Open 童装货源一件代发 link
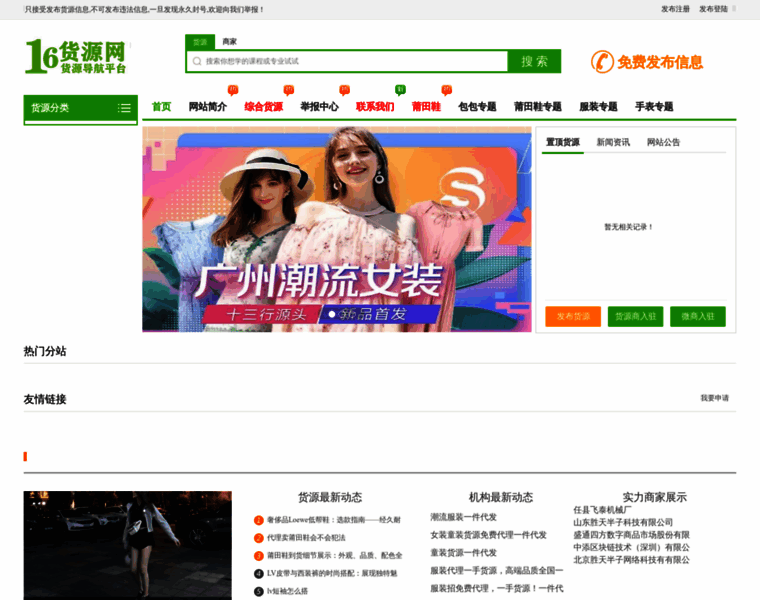 tap(463, 553)
